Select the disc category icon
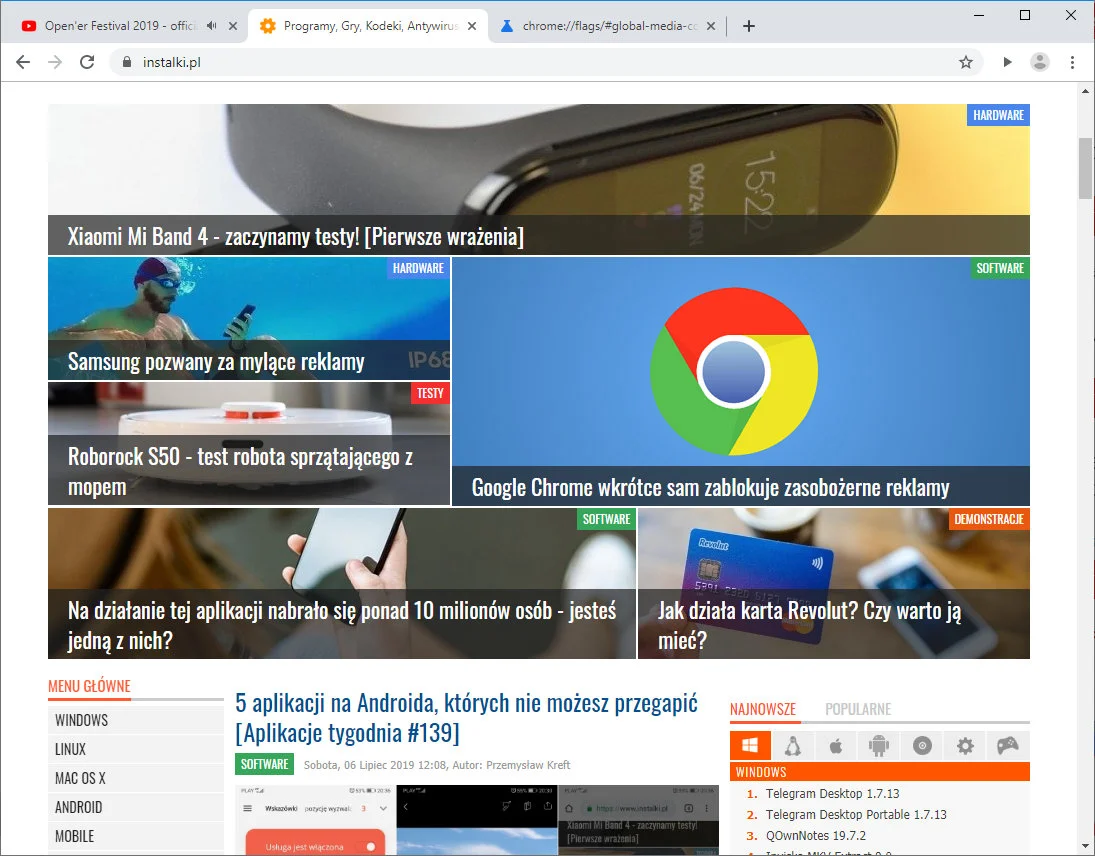Image resolution: width=1095 pixels, height=856 pixels. pyautogui.click(x=922, y=746)
